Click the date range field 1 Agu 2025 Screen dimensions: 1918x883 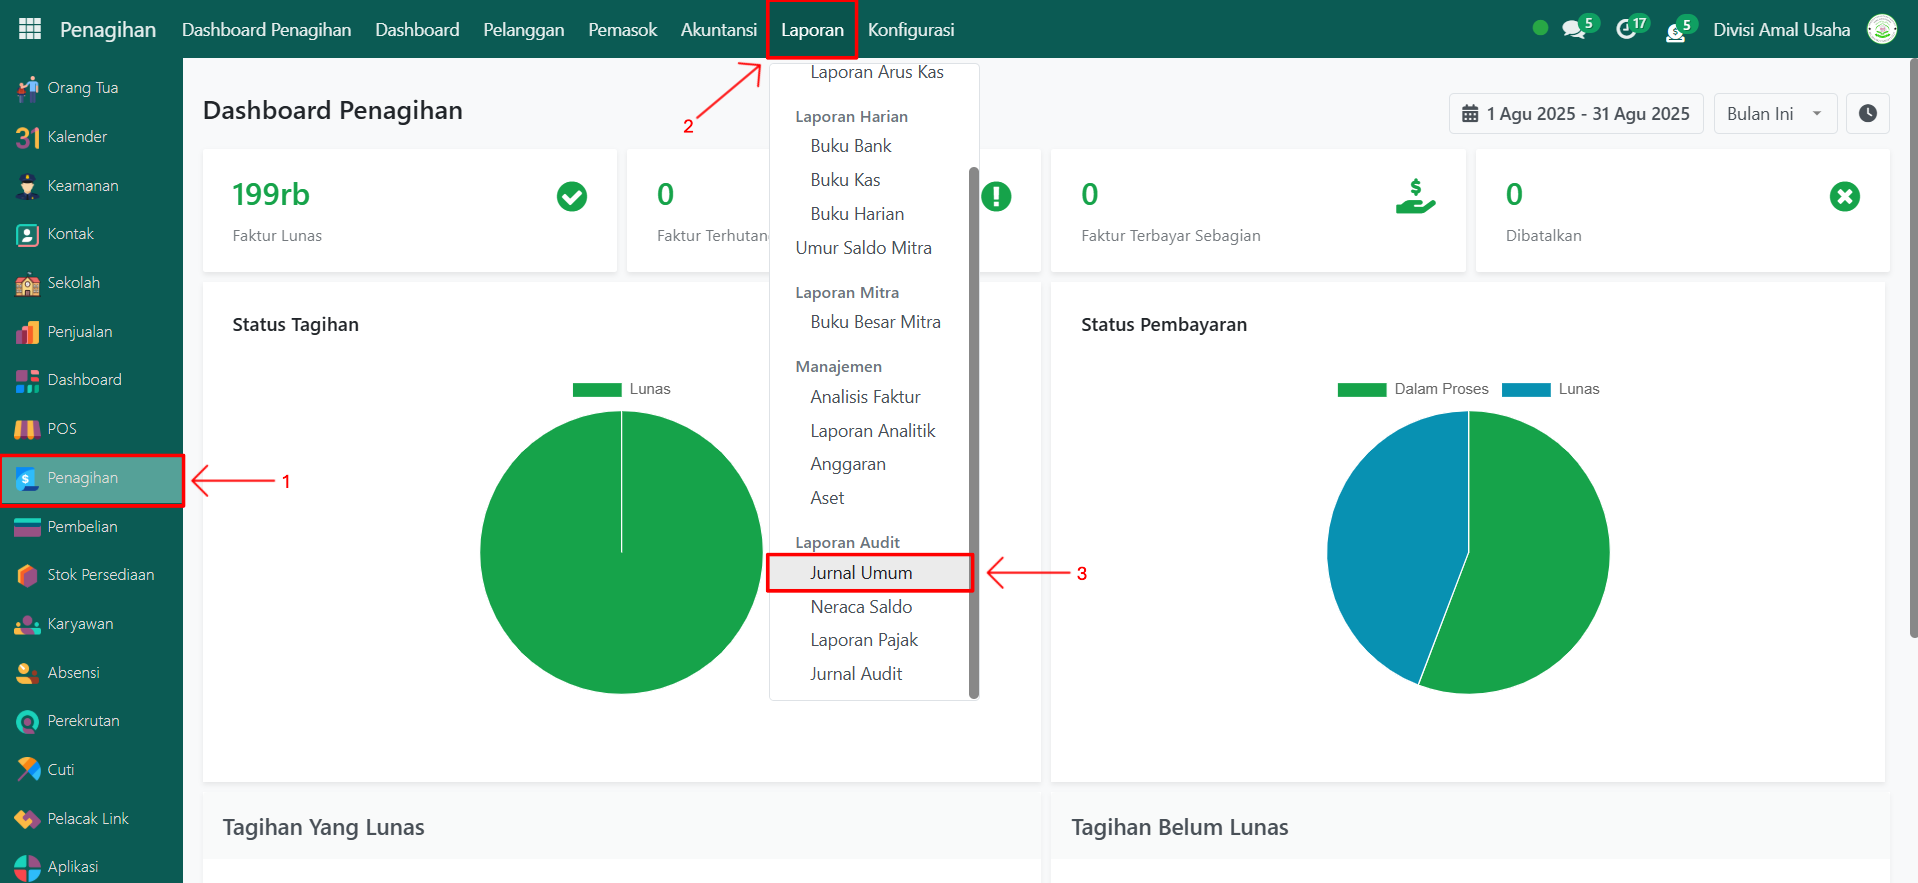pyautogui.click(x=1576, y=114)
